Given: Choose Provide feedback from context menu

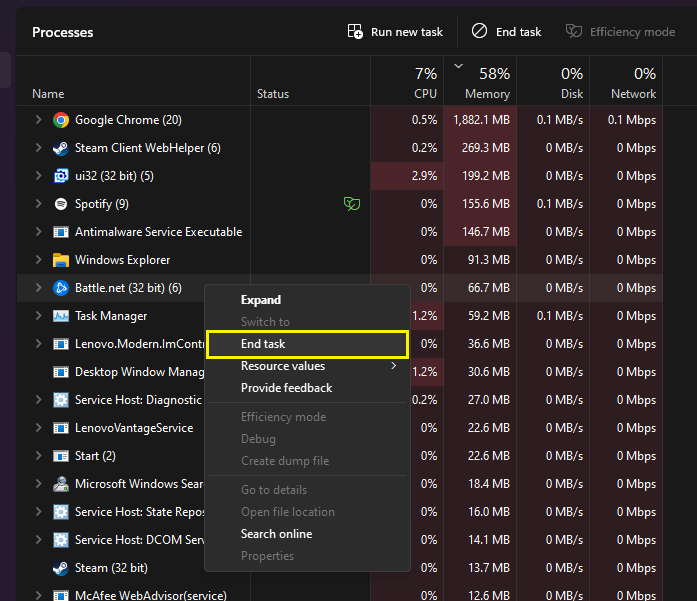Looking at the screenshot, I should [x=307, y=388].
